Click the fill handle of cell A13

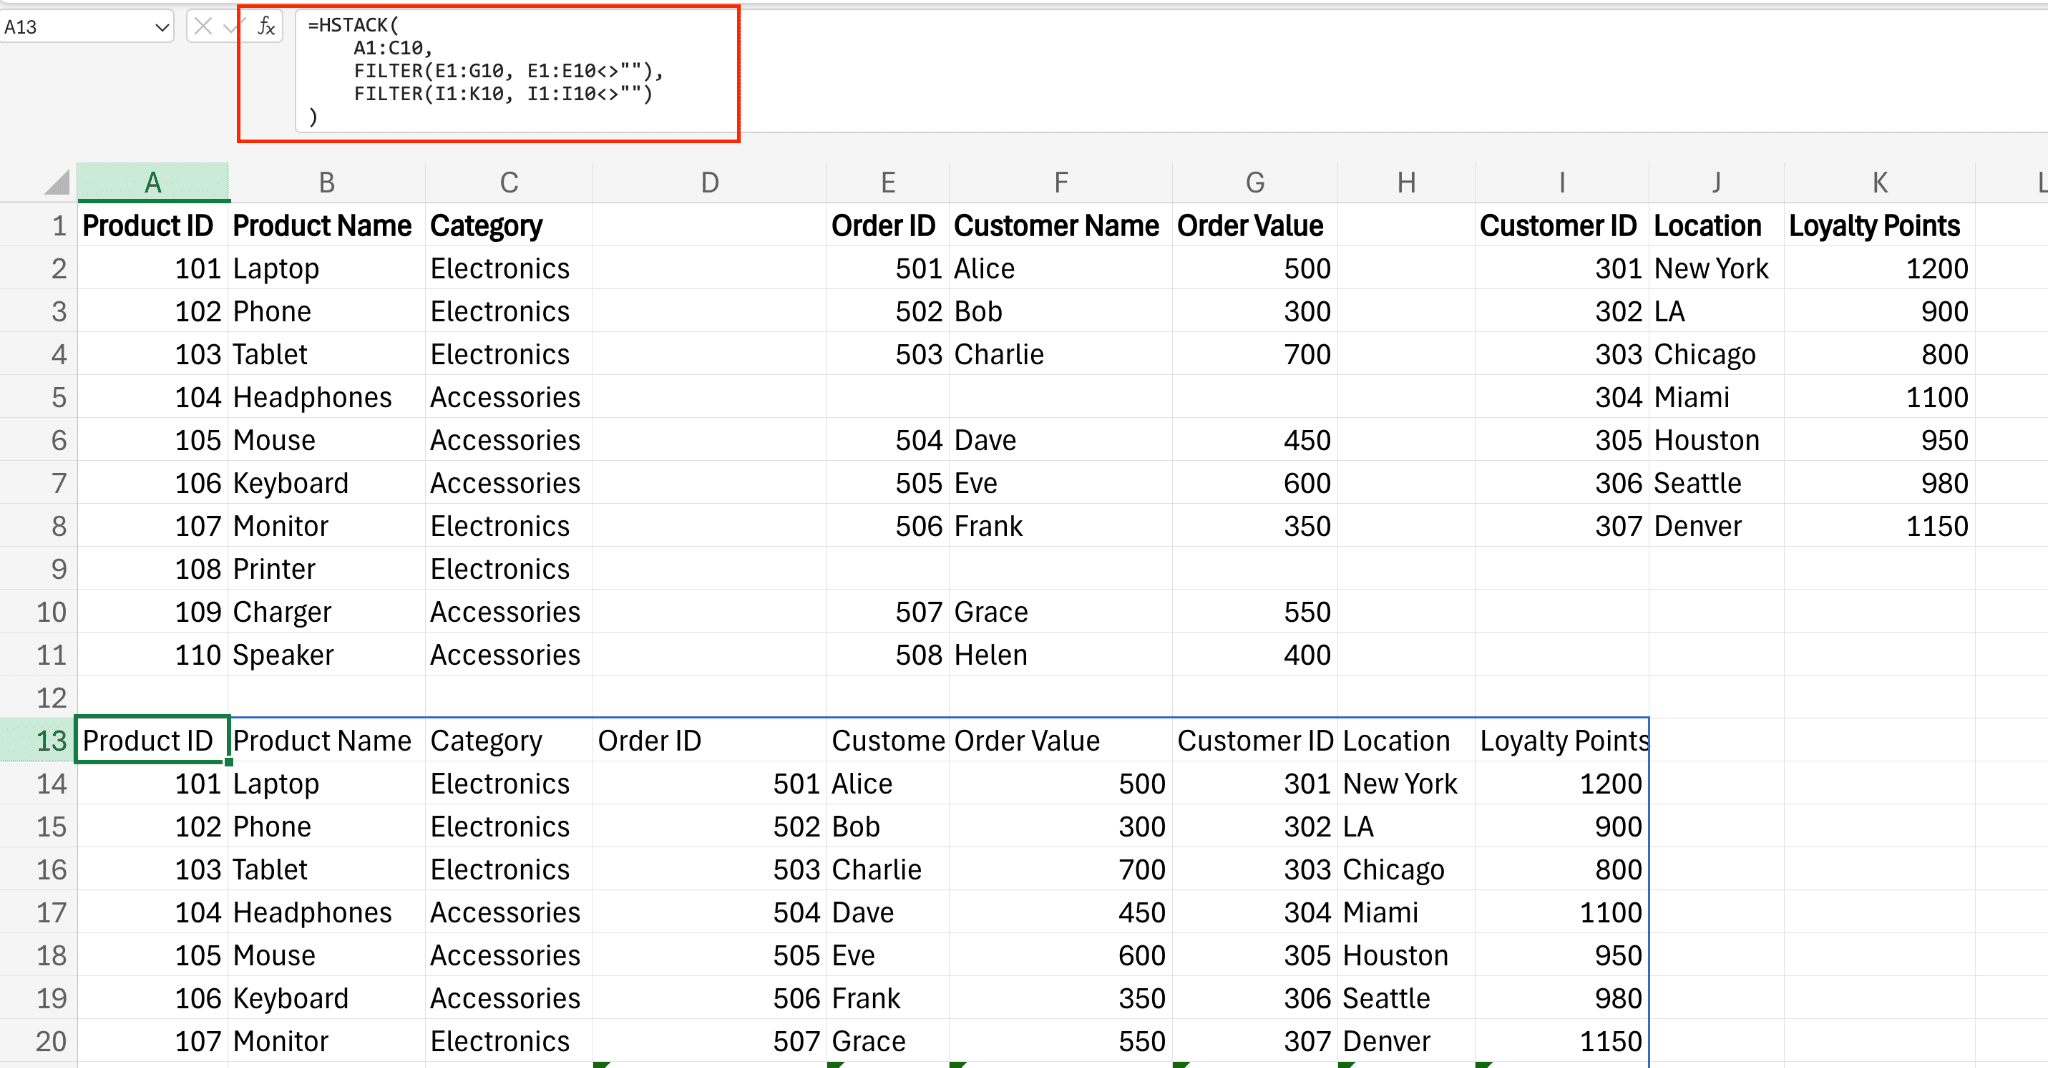click(229, 762)
